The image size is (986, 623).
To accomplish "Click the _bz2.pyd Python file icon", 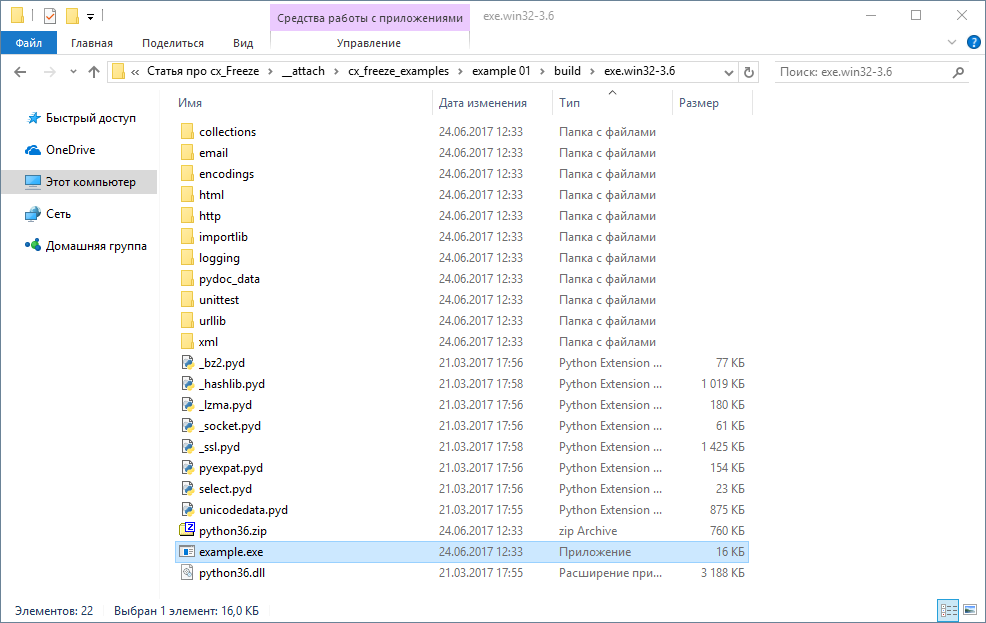I will coord(187,363).
